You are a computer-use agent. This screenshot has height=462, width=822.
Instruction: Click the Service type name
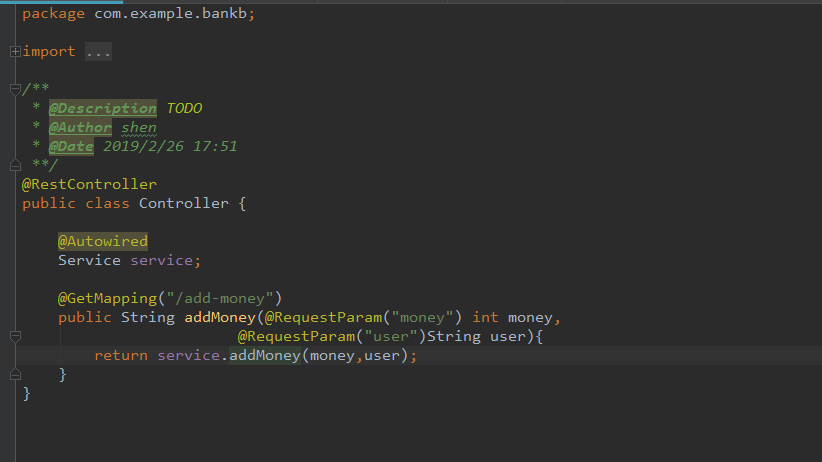(89, 260)
